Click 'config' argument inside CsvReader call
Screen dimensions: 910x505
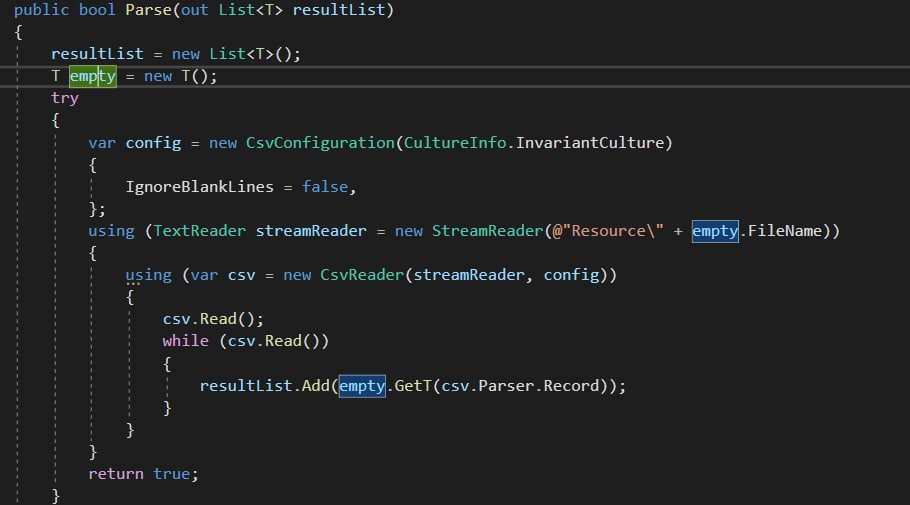570,275
